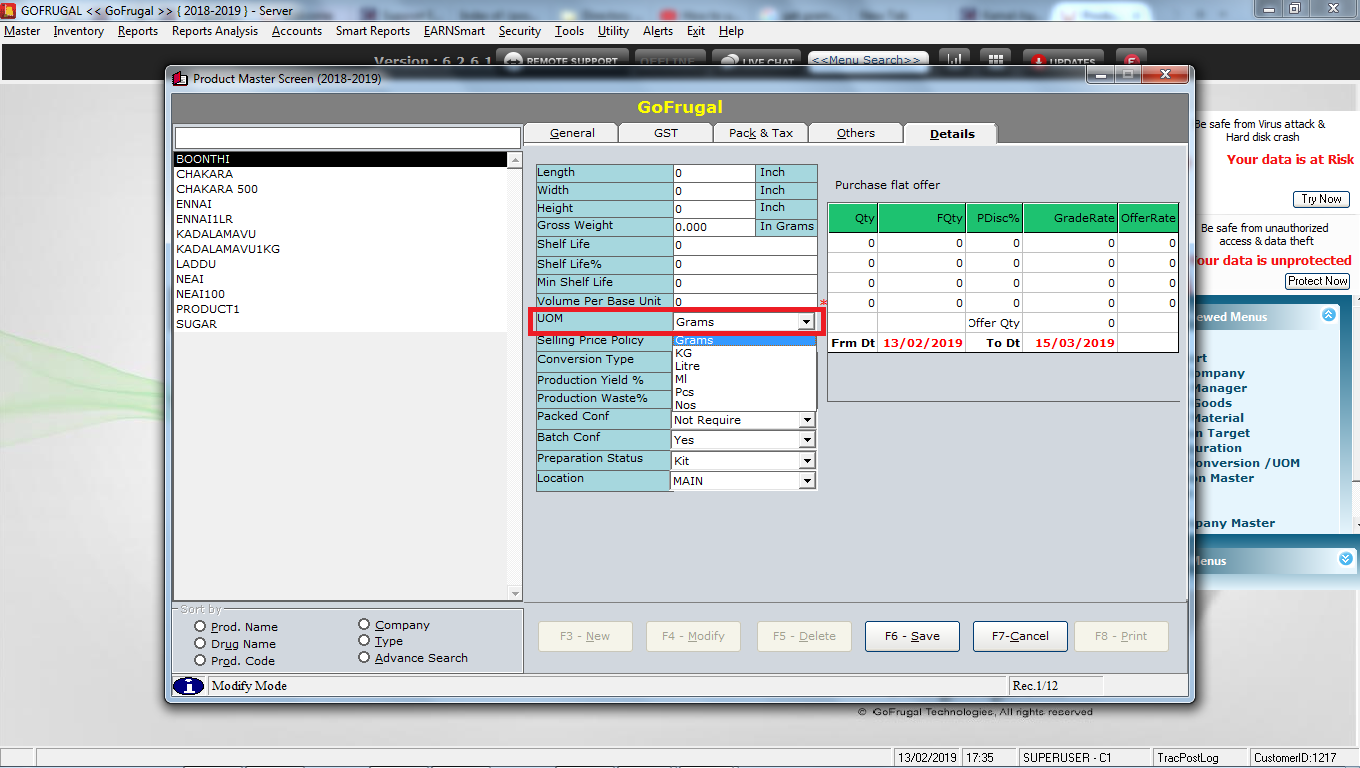The image size is (1360, 768).
Task: Choose Litre from the UOM list
Action: (744, 366)
